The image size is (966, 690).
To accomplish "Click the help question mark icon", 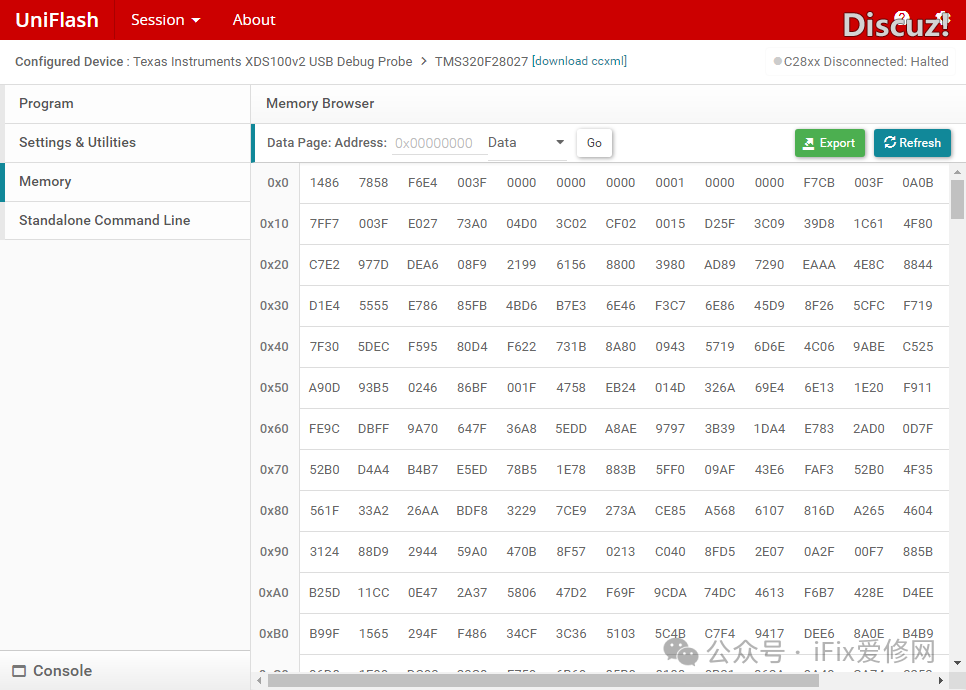I will tap(901, 19).
